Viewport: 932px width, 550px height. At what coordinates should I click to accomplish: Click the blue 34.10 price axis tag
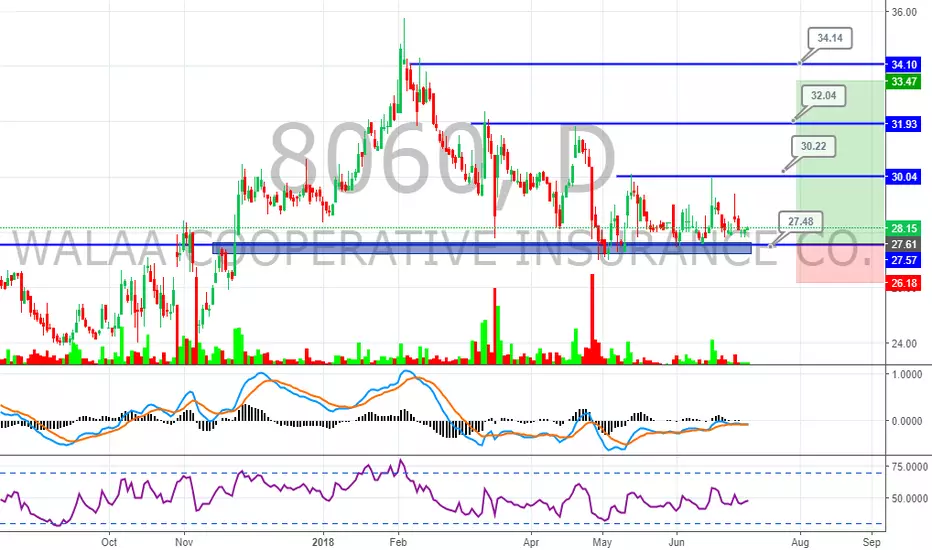(x=903, y=64)
